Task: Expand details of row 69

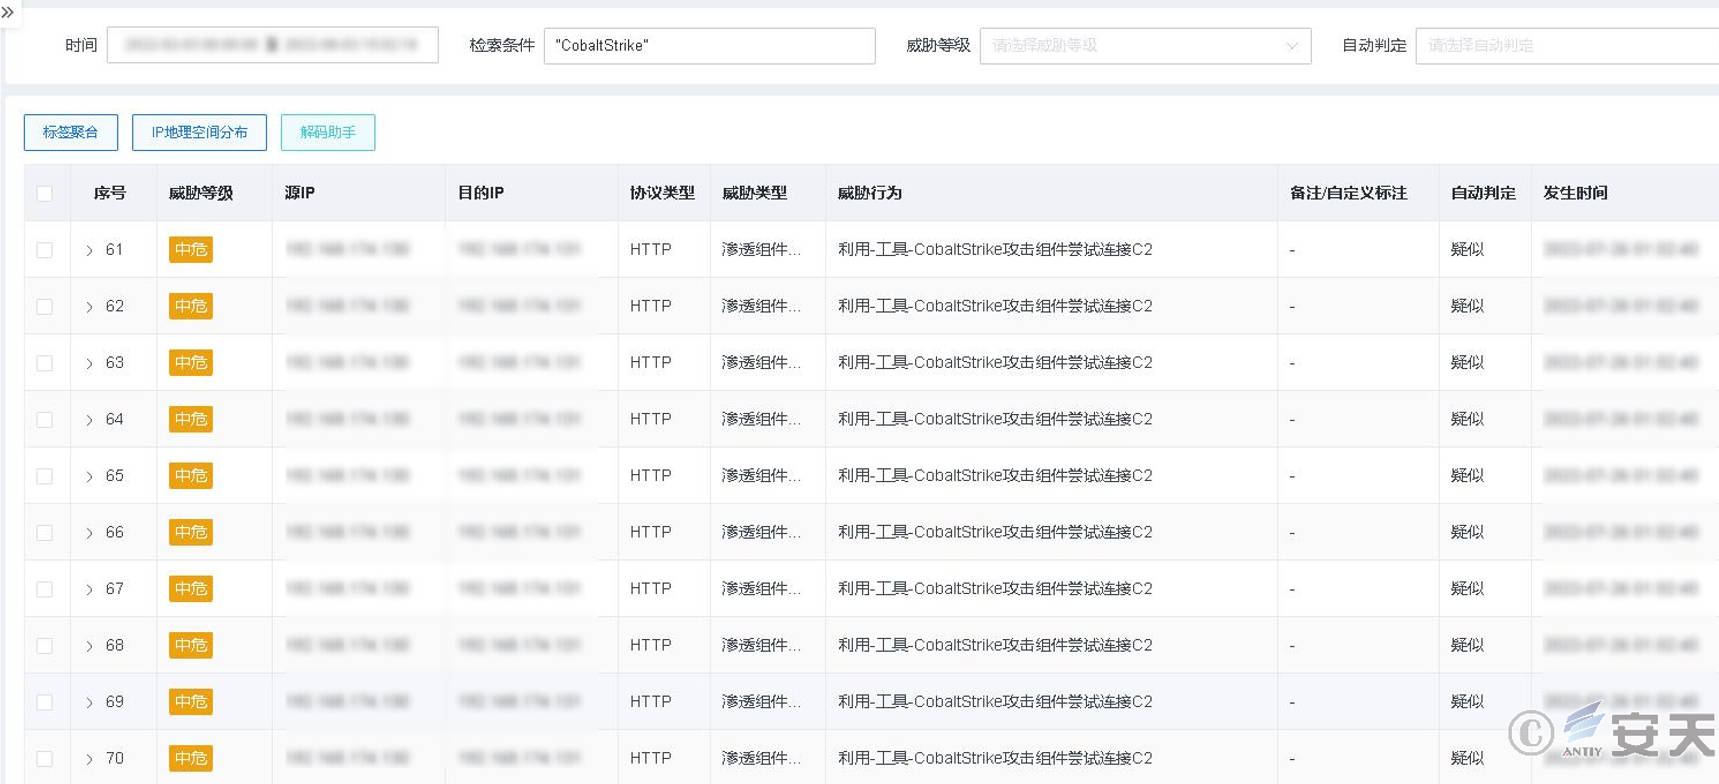Action: click(89, 702)
